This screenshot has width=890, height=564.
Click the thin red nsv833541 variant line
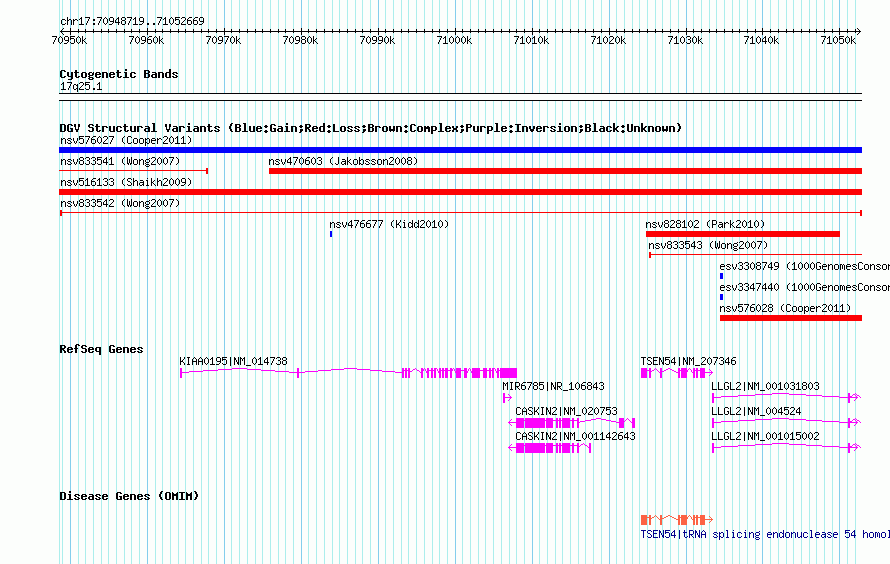pyautogui.click(x=133, y=171)
